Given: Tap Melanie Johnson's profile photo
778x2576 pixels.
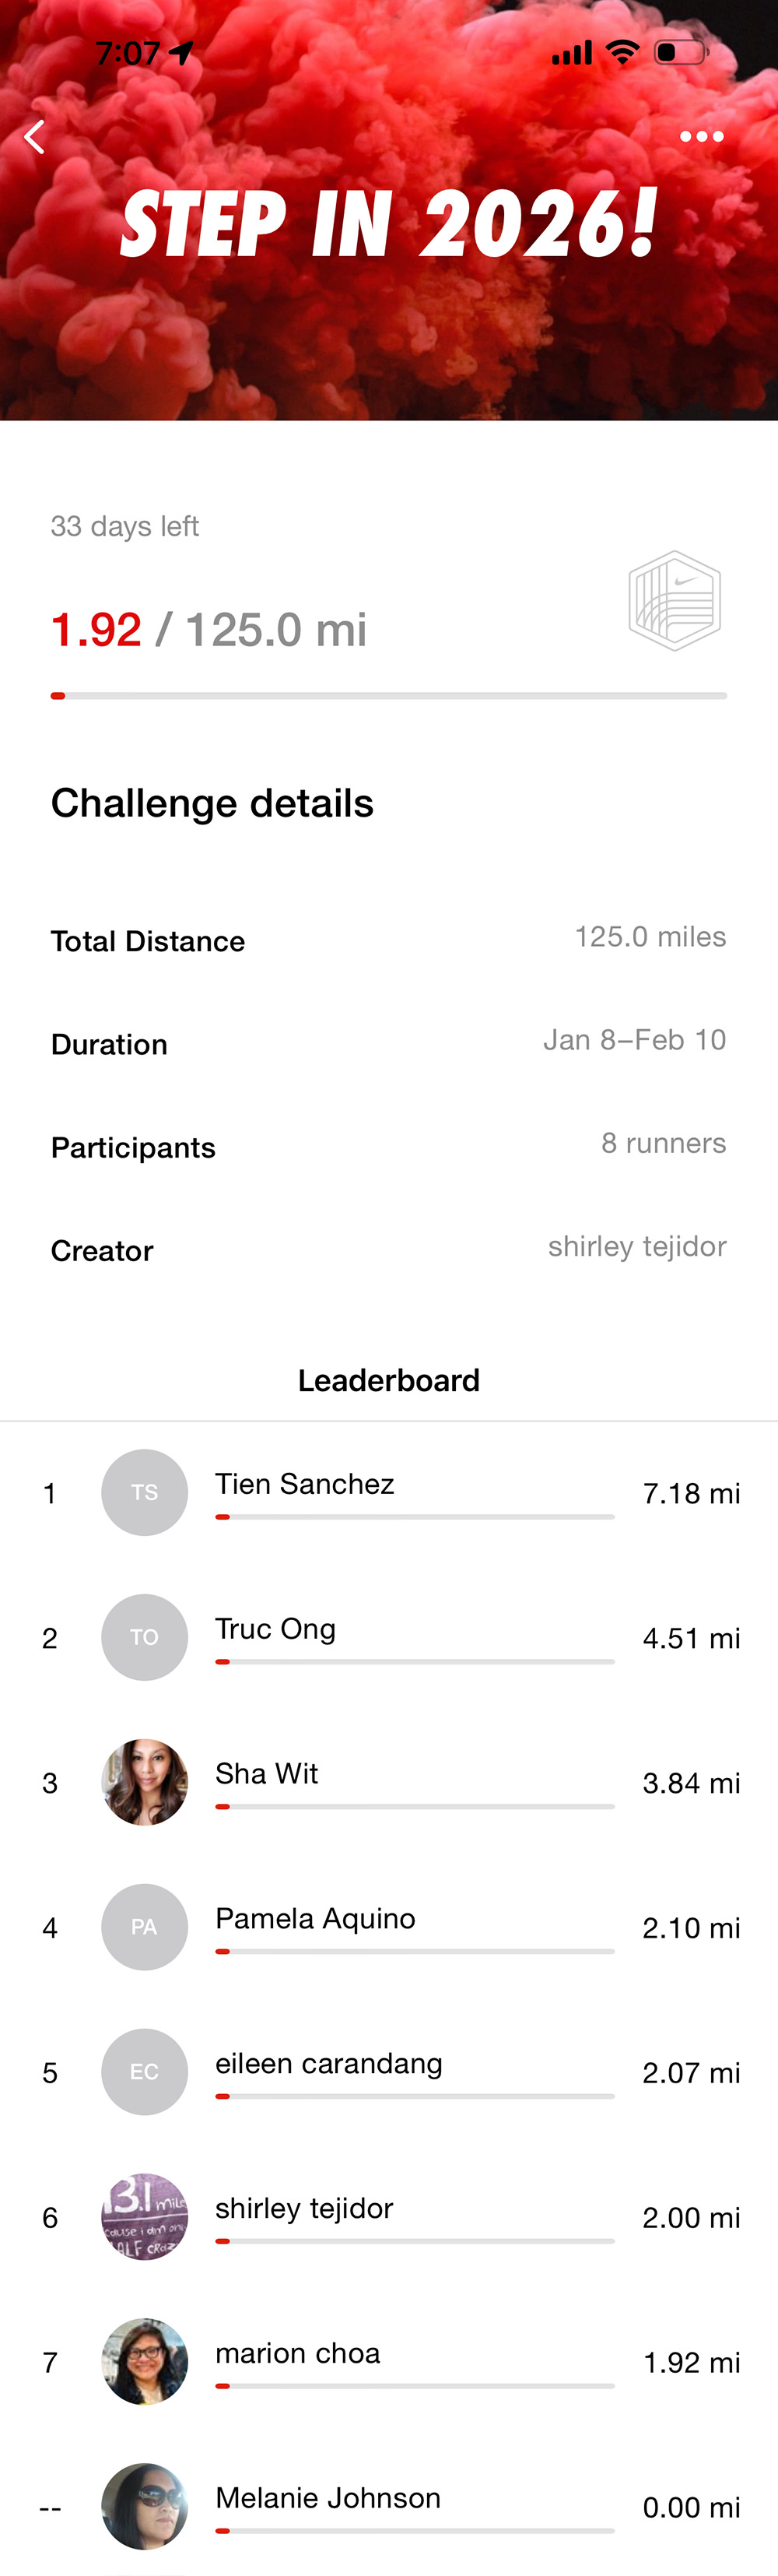Looking at the screenshot, I should click(145, 2507).
